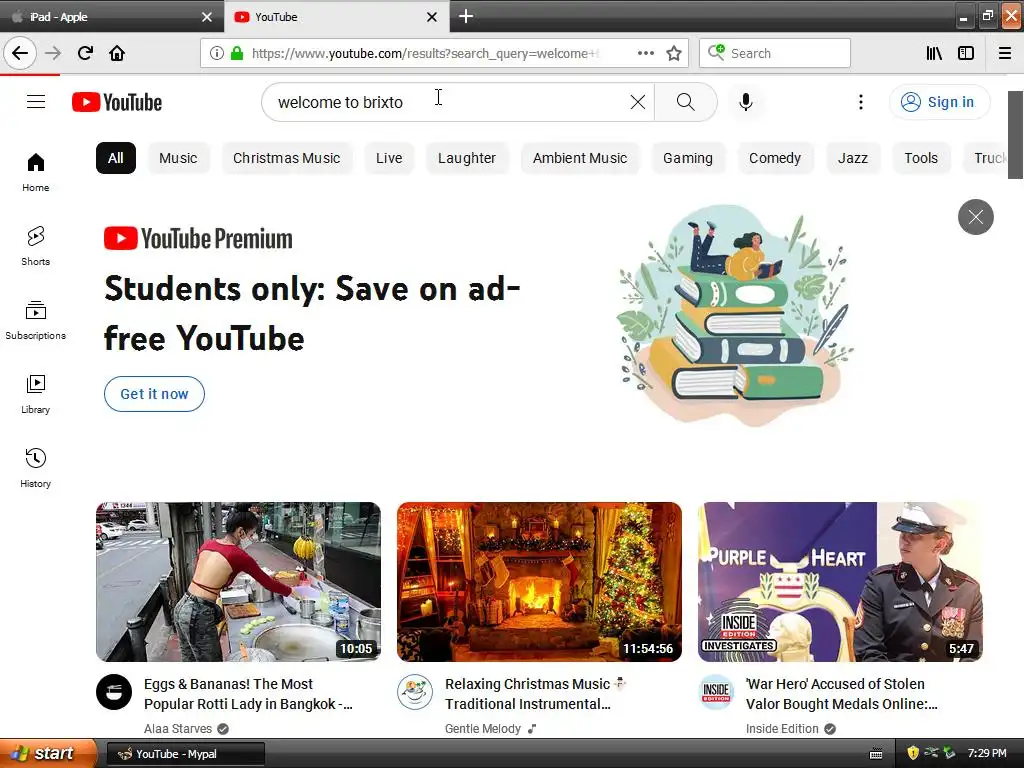Open the browser home page icon
The image size is (1024, 768).
coord(117,53)
